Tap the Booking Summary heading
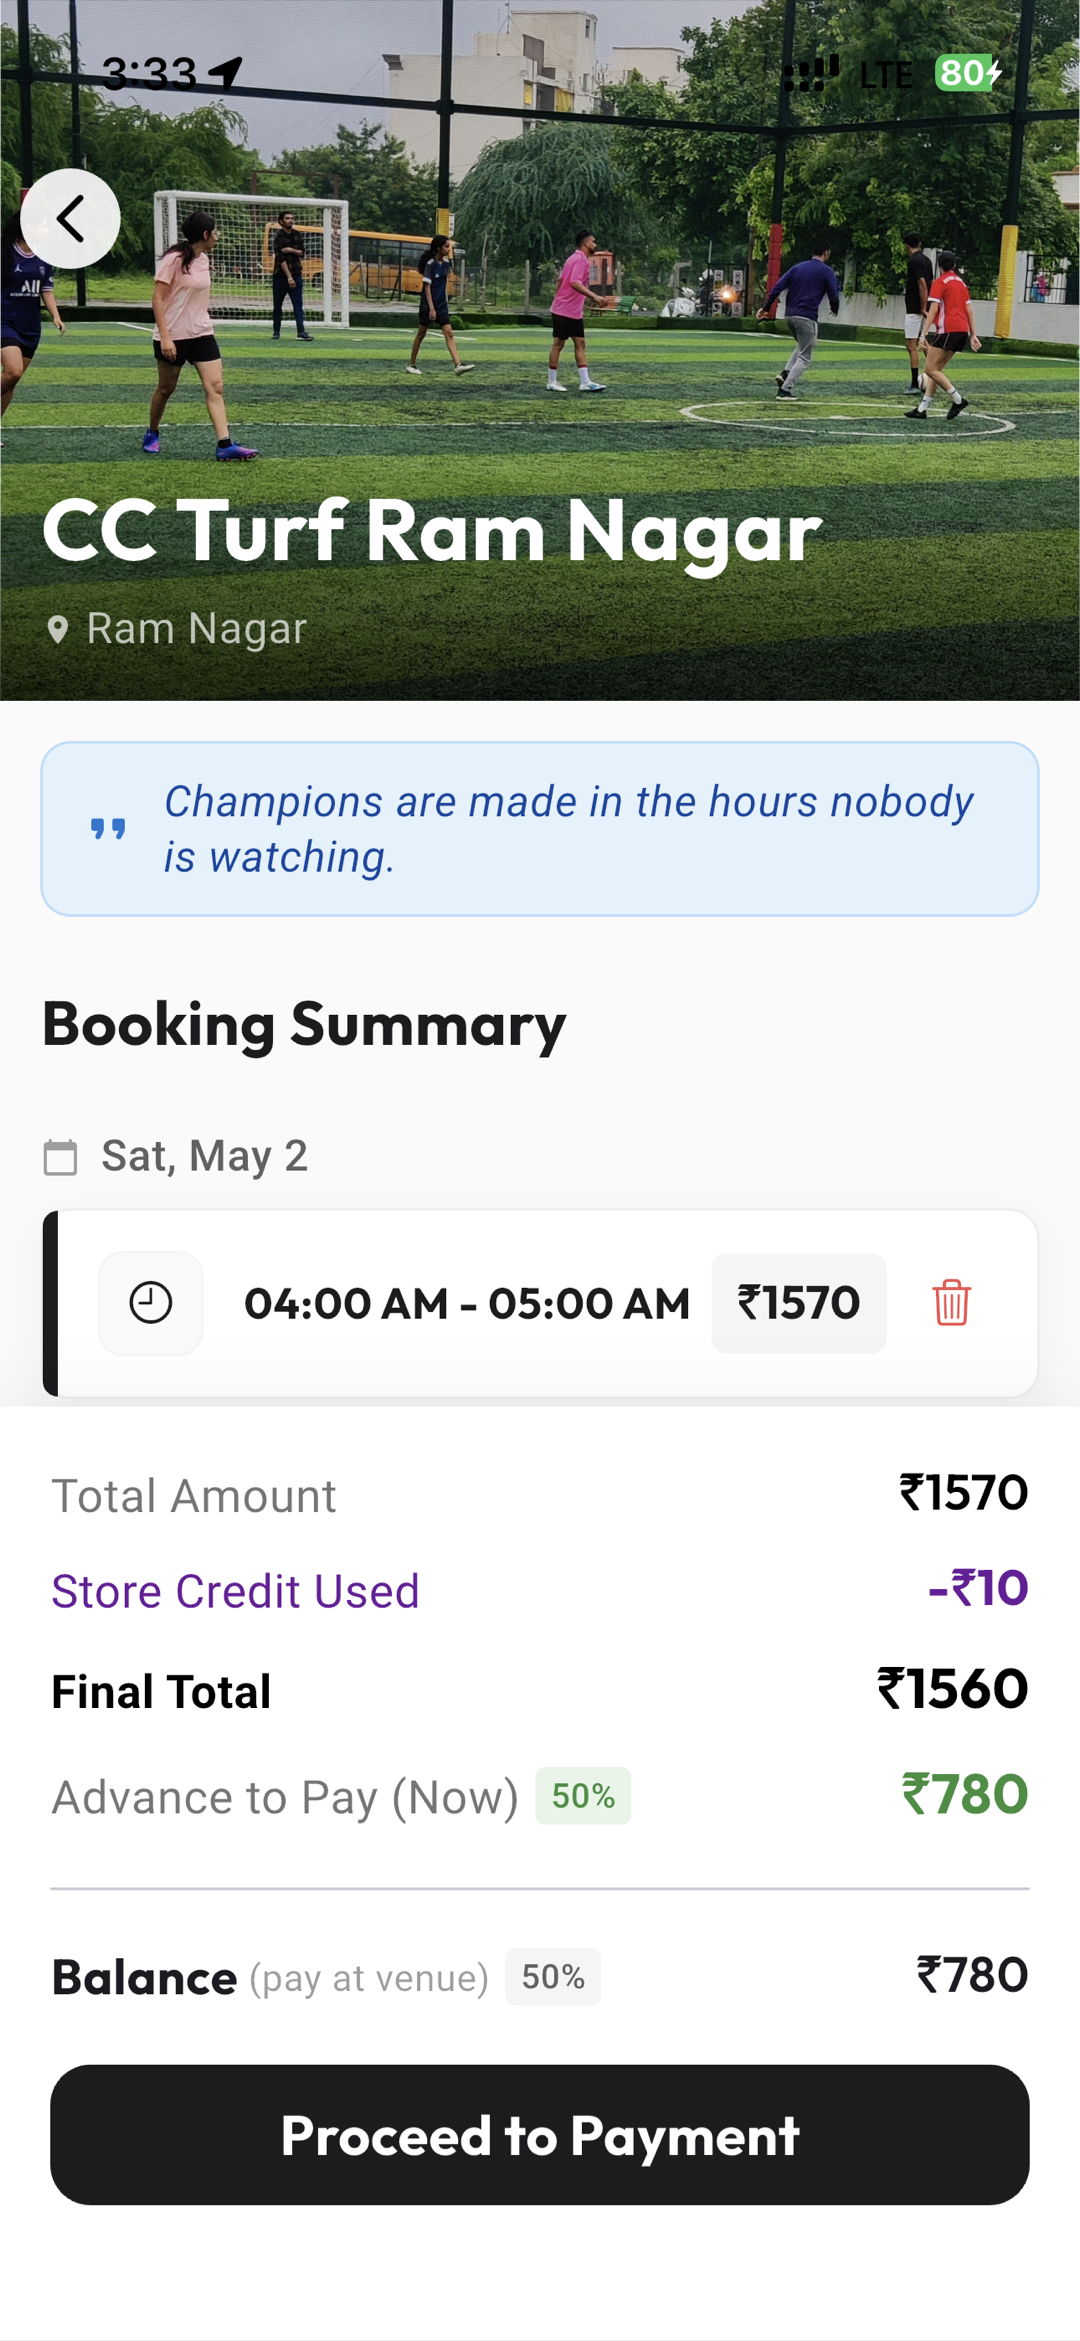Image resolution: width=1080 pixels, height=2341 pixels. coord(304,1024)
